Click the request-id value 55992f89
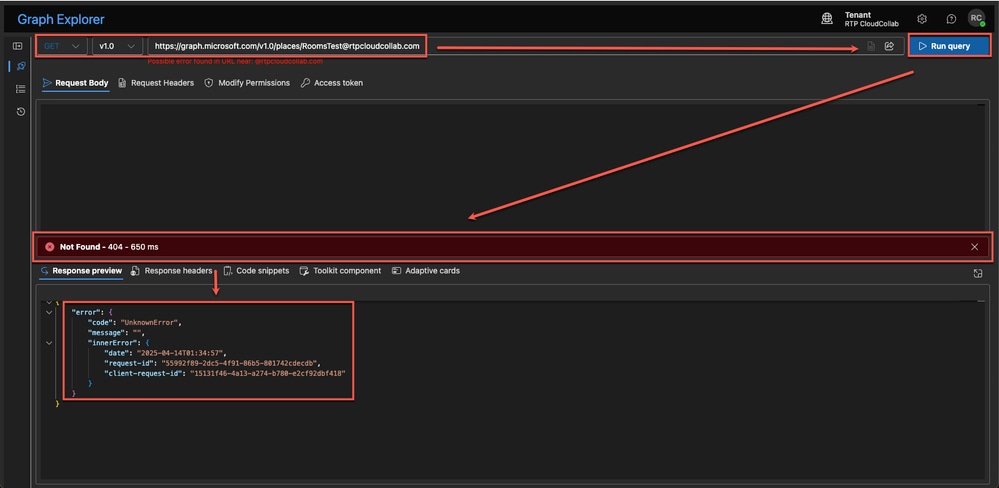The height and width of the screenshot is (488, 999). pos(241,363)
